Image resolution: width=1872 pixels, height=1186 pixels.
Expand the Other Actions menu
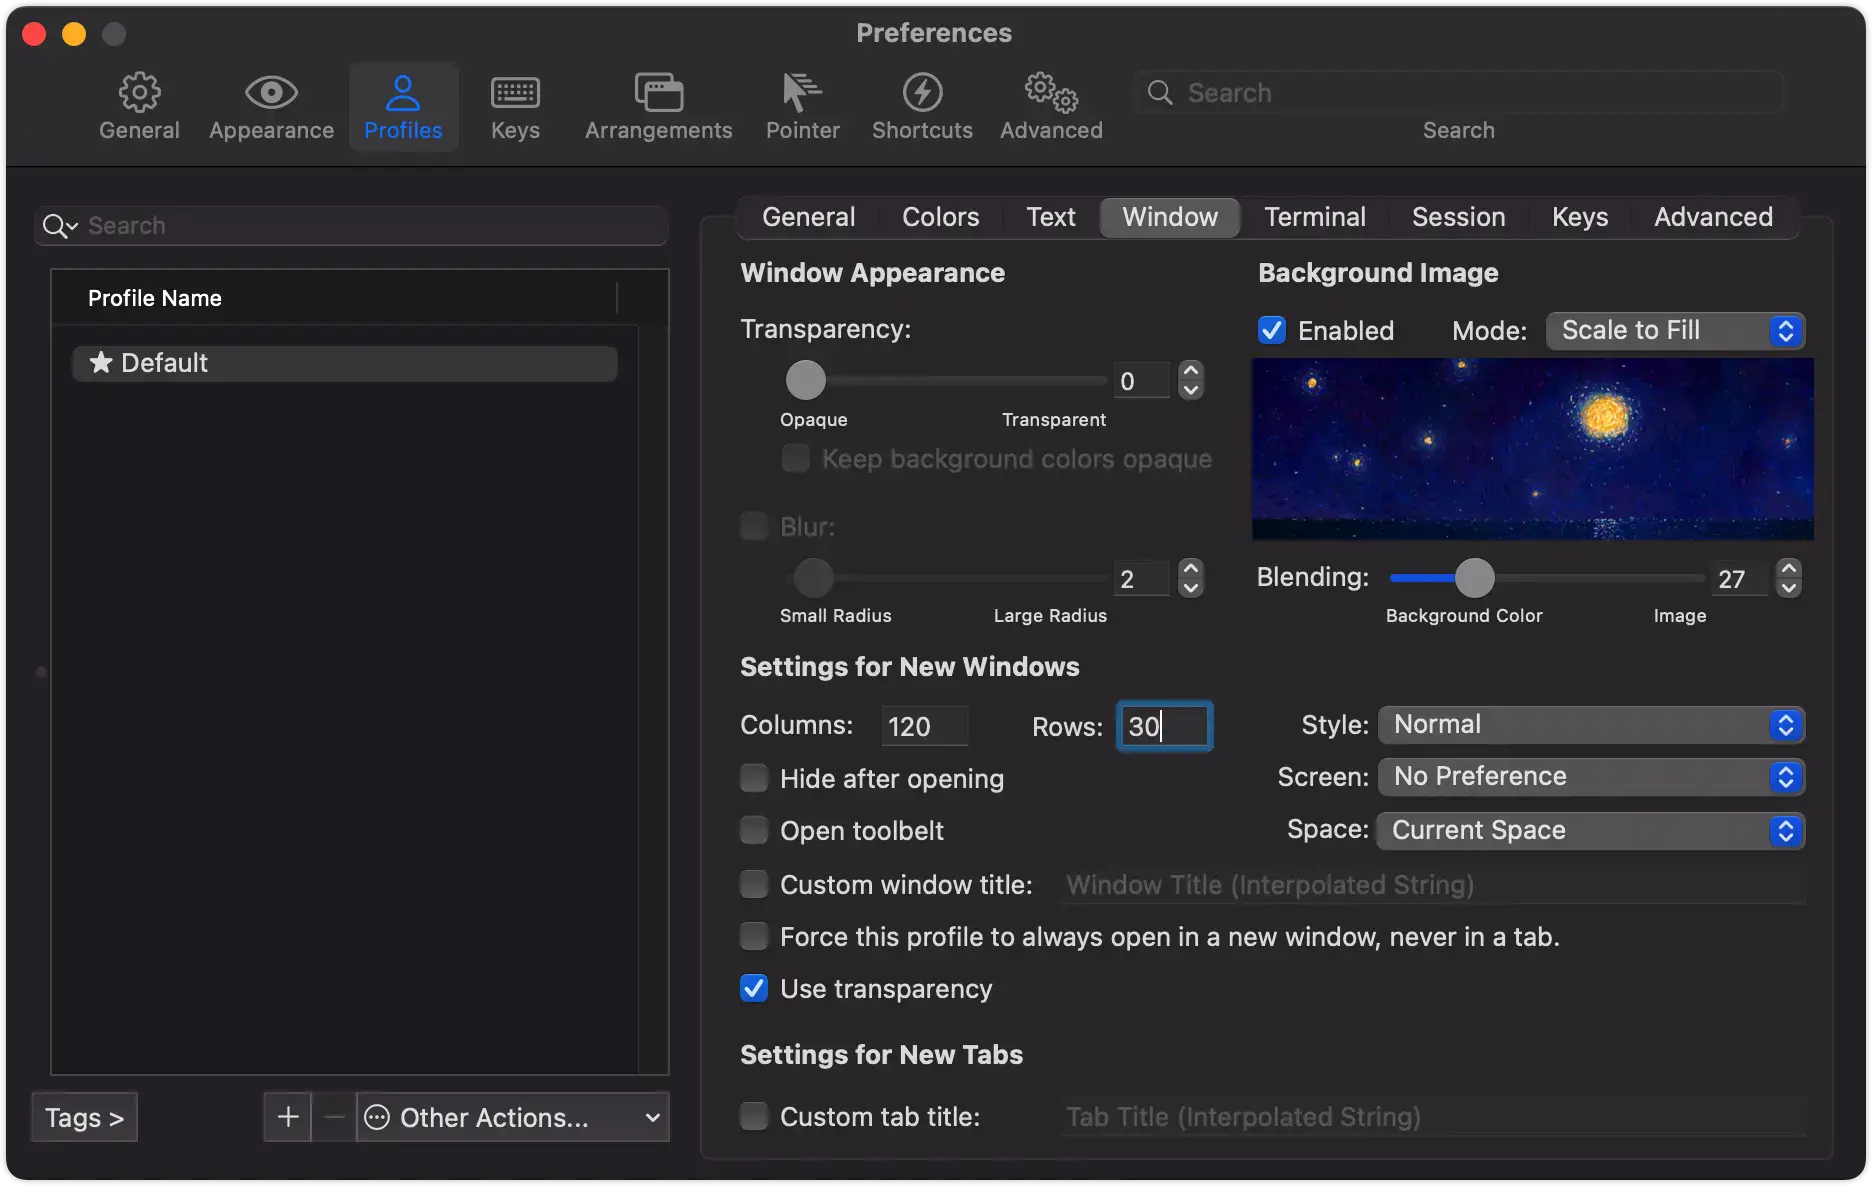[513, 1117]
